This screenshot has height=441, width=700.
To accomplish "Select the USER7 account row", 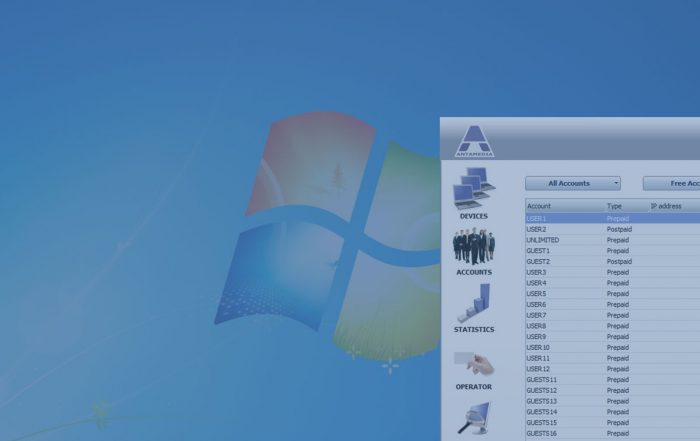I will [612, 315].
